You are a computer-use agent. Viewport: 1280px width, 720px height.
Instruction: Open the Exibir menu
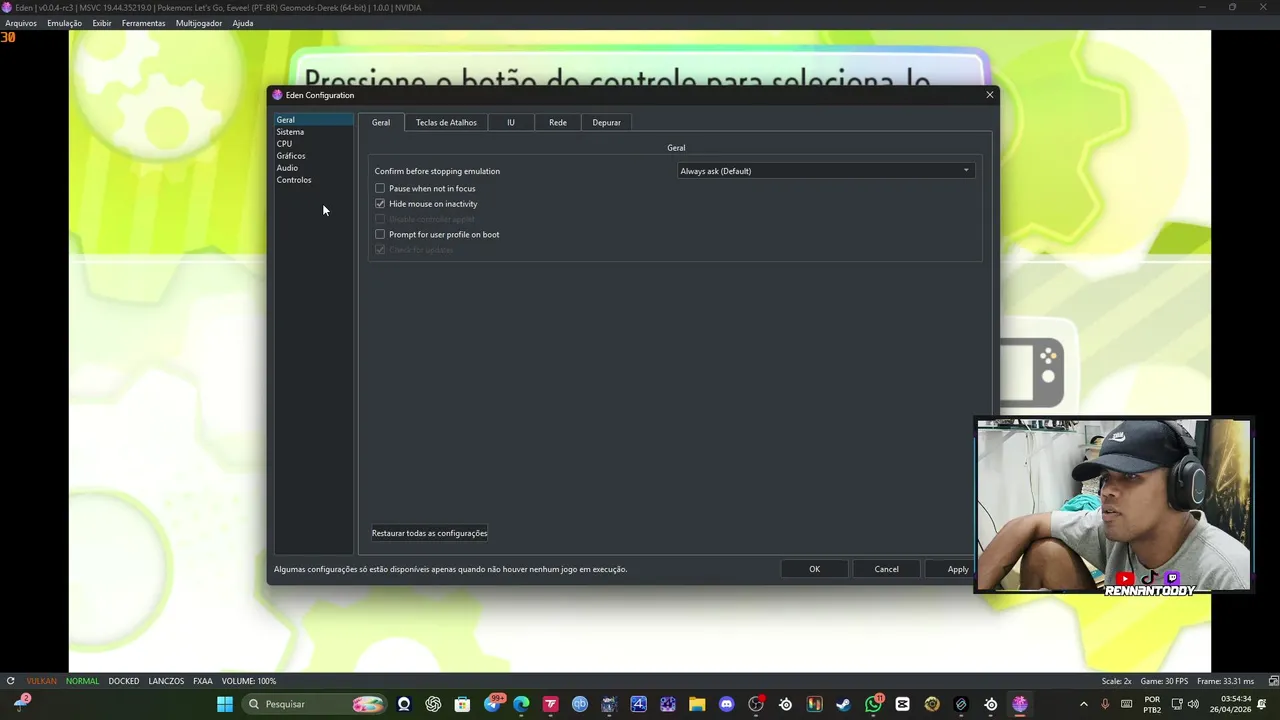102,23
